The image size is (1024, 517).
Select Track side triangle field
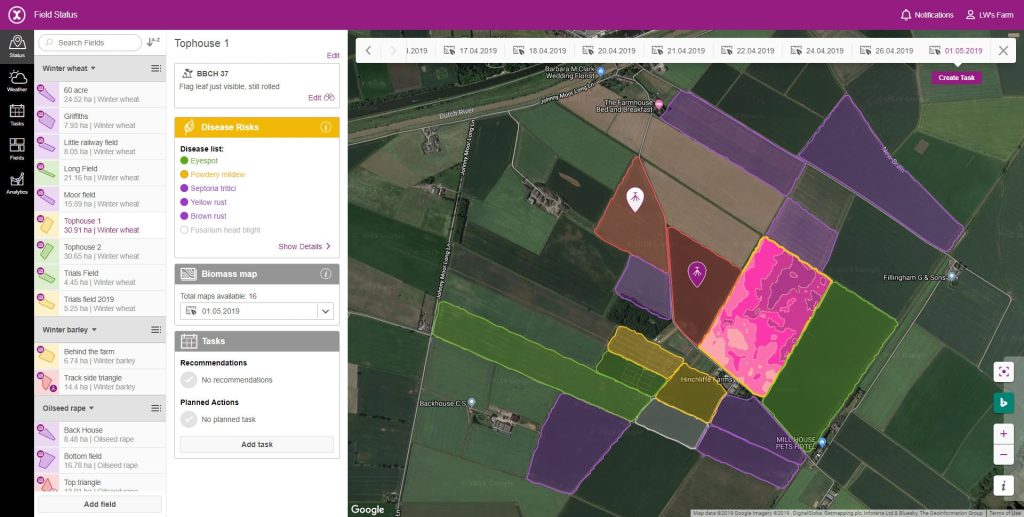100,382
